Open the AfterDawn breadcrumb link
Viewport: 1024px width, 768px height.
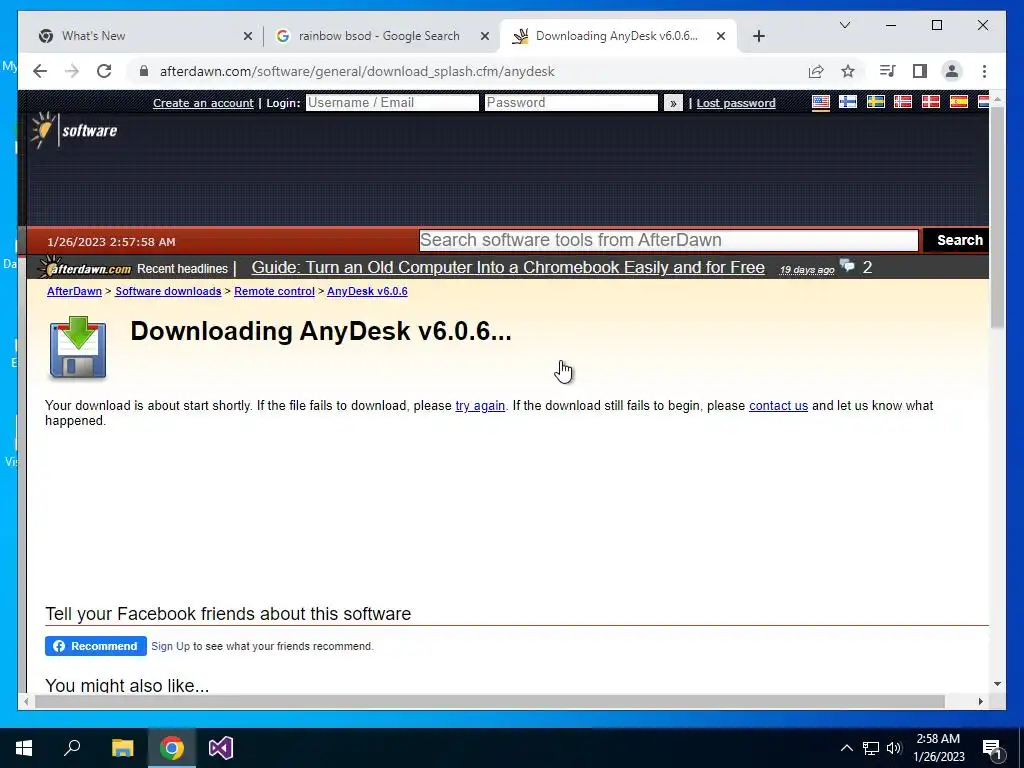pyautogui.click(x=74, y=291)
